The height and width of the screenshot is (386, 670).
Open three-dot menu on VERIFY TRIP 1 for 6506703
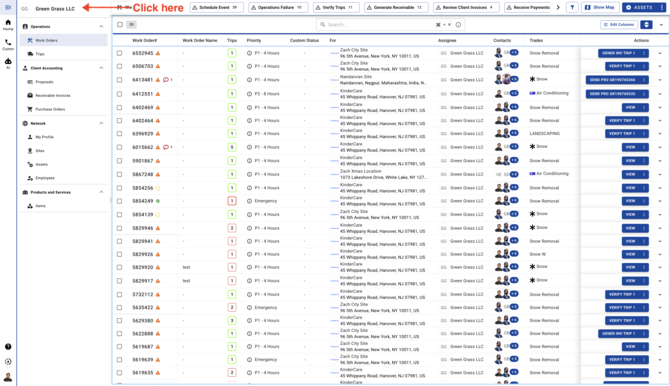pos(644,66)
